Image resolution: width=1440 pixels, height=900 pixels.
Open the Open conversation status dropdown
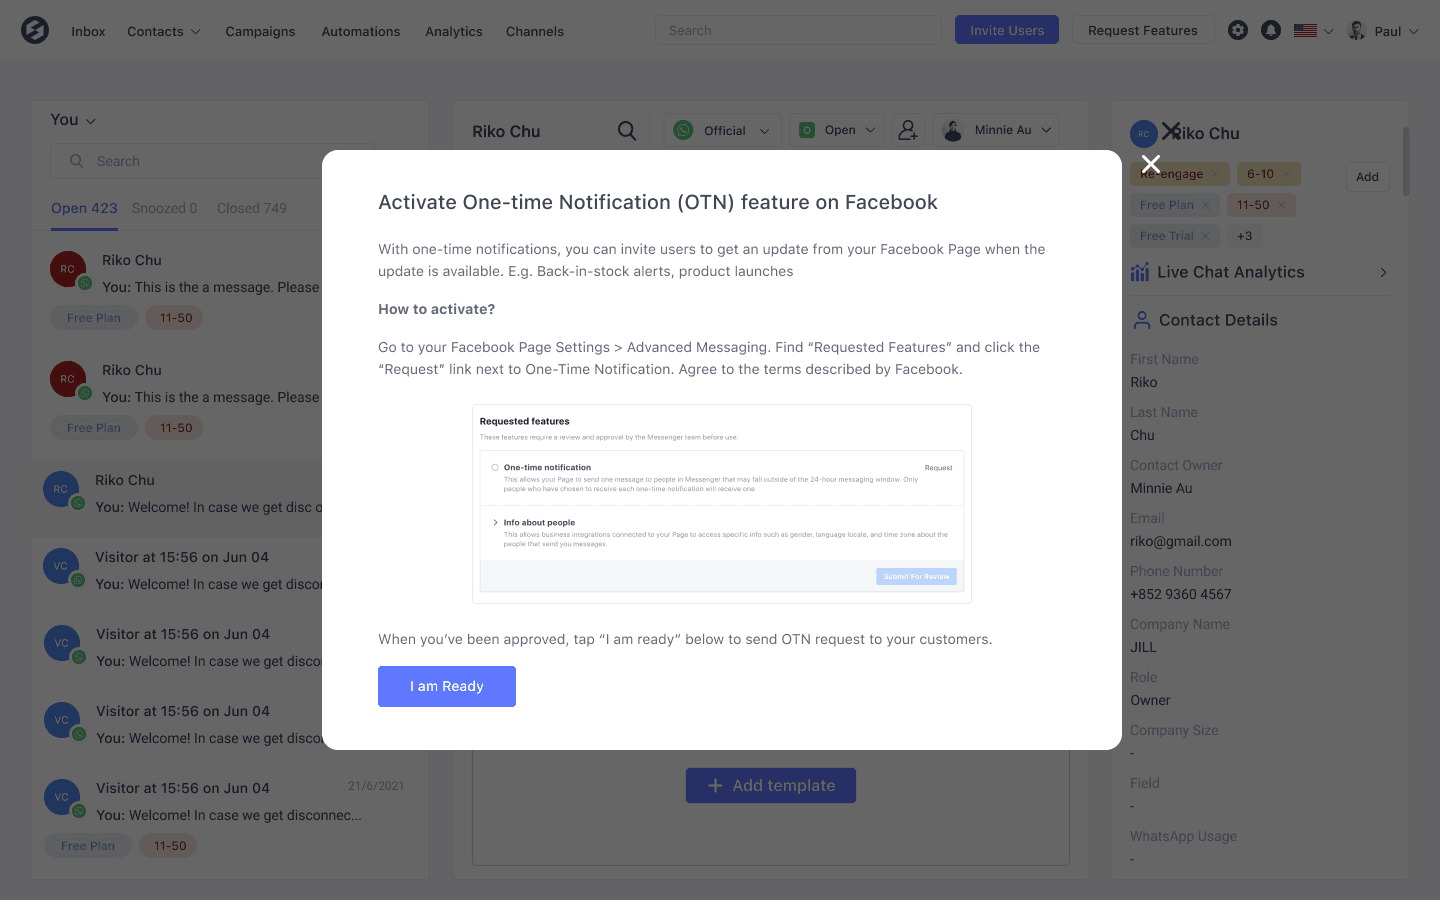[x=836, y=129]
